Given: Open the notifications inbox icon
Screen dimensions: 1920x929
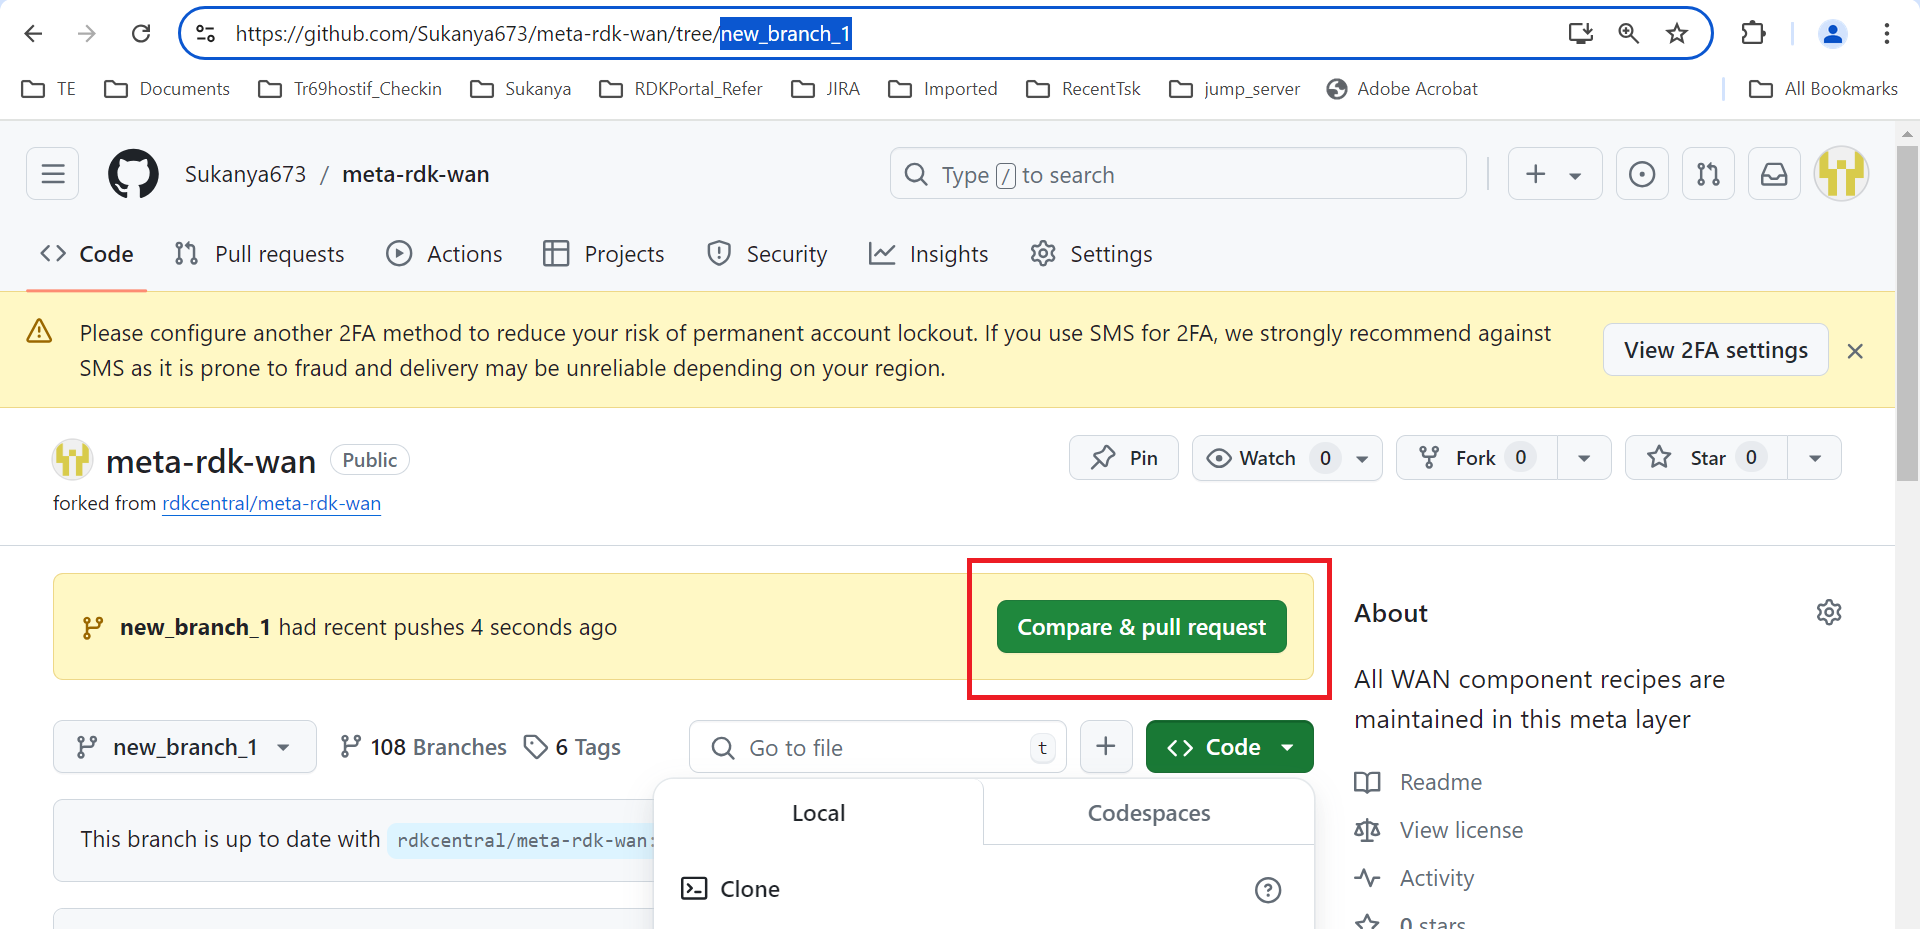Looking at the screenshot, I should coord(1774,174).
